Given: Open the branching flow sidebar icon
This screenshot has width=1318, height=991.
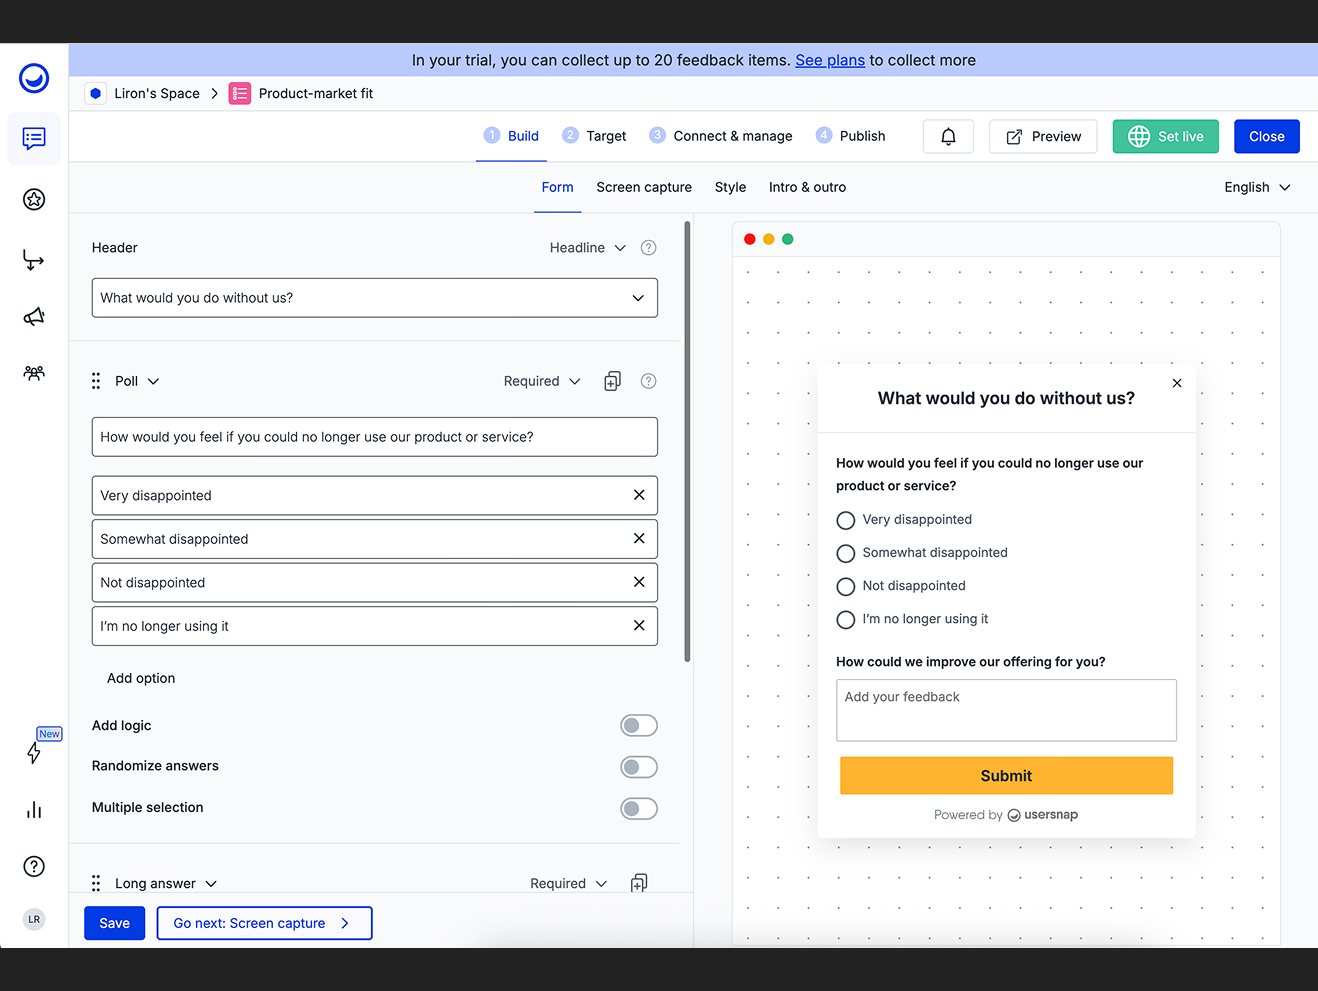Looking at the screenshot, I should 34,260.
